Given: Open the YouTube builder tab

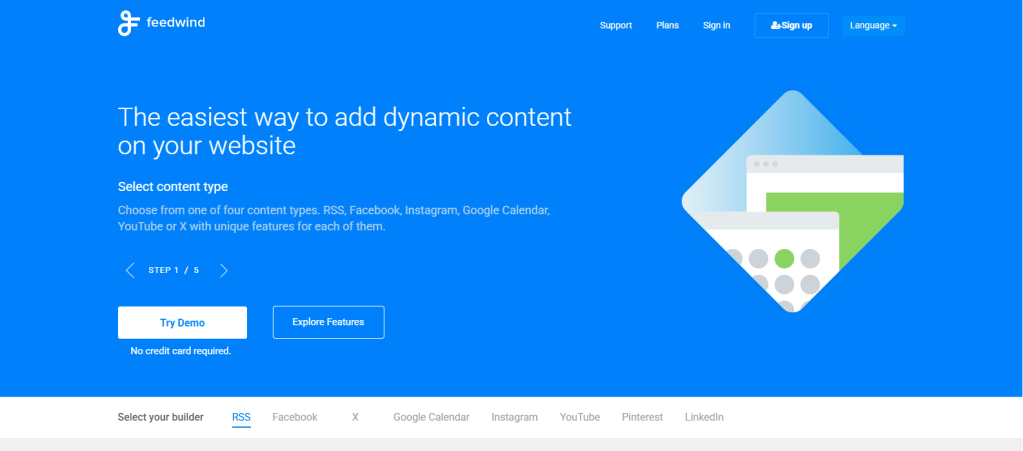Looking at the screenshot, I should 580,417.
